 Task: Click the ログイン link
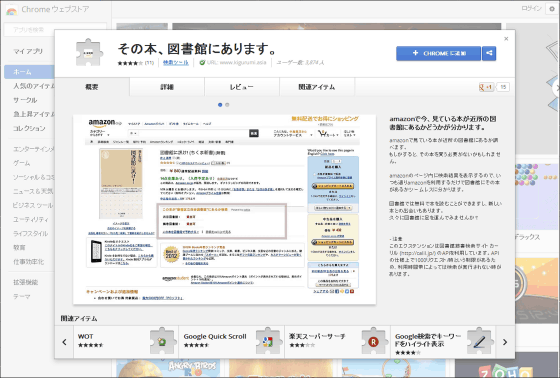[531, 9]
